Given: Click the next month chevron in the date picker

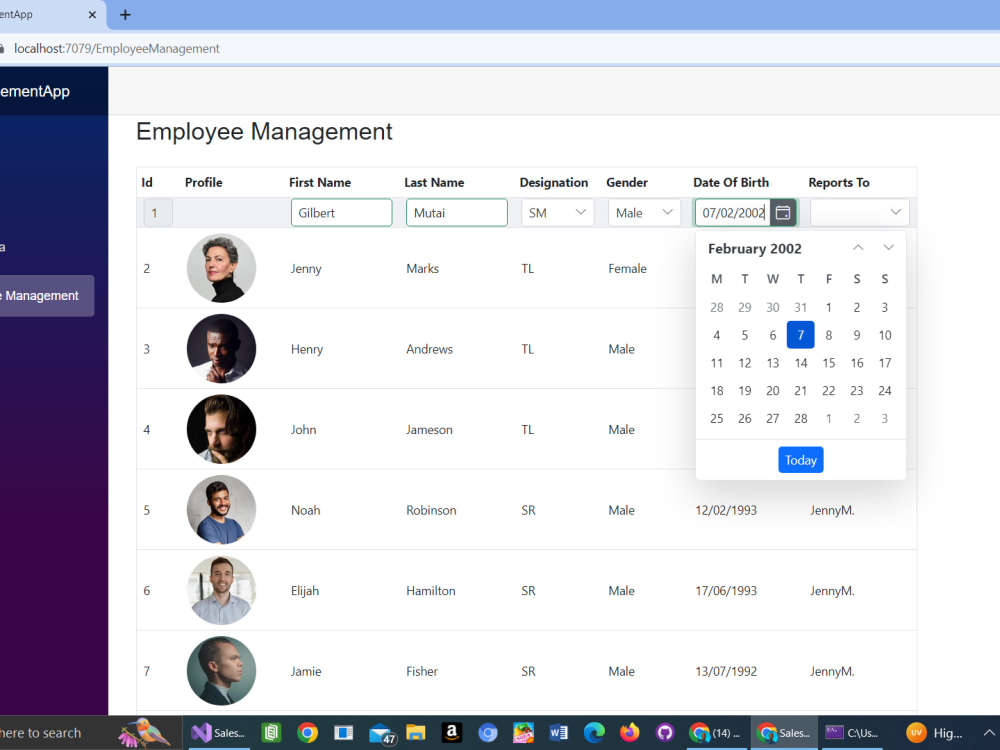Looking at the screenshot, I should [888, 247].
